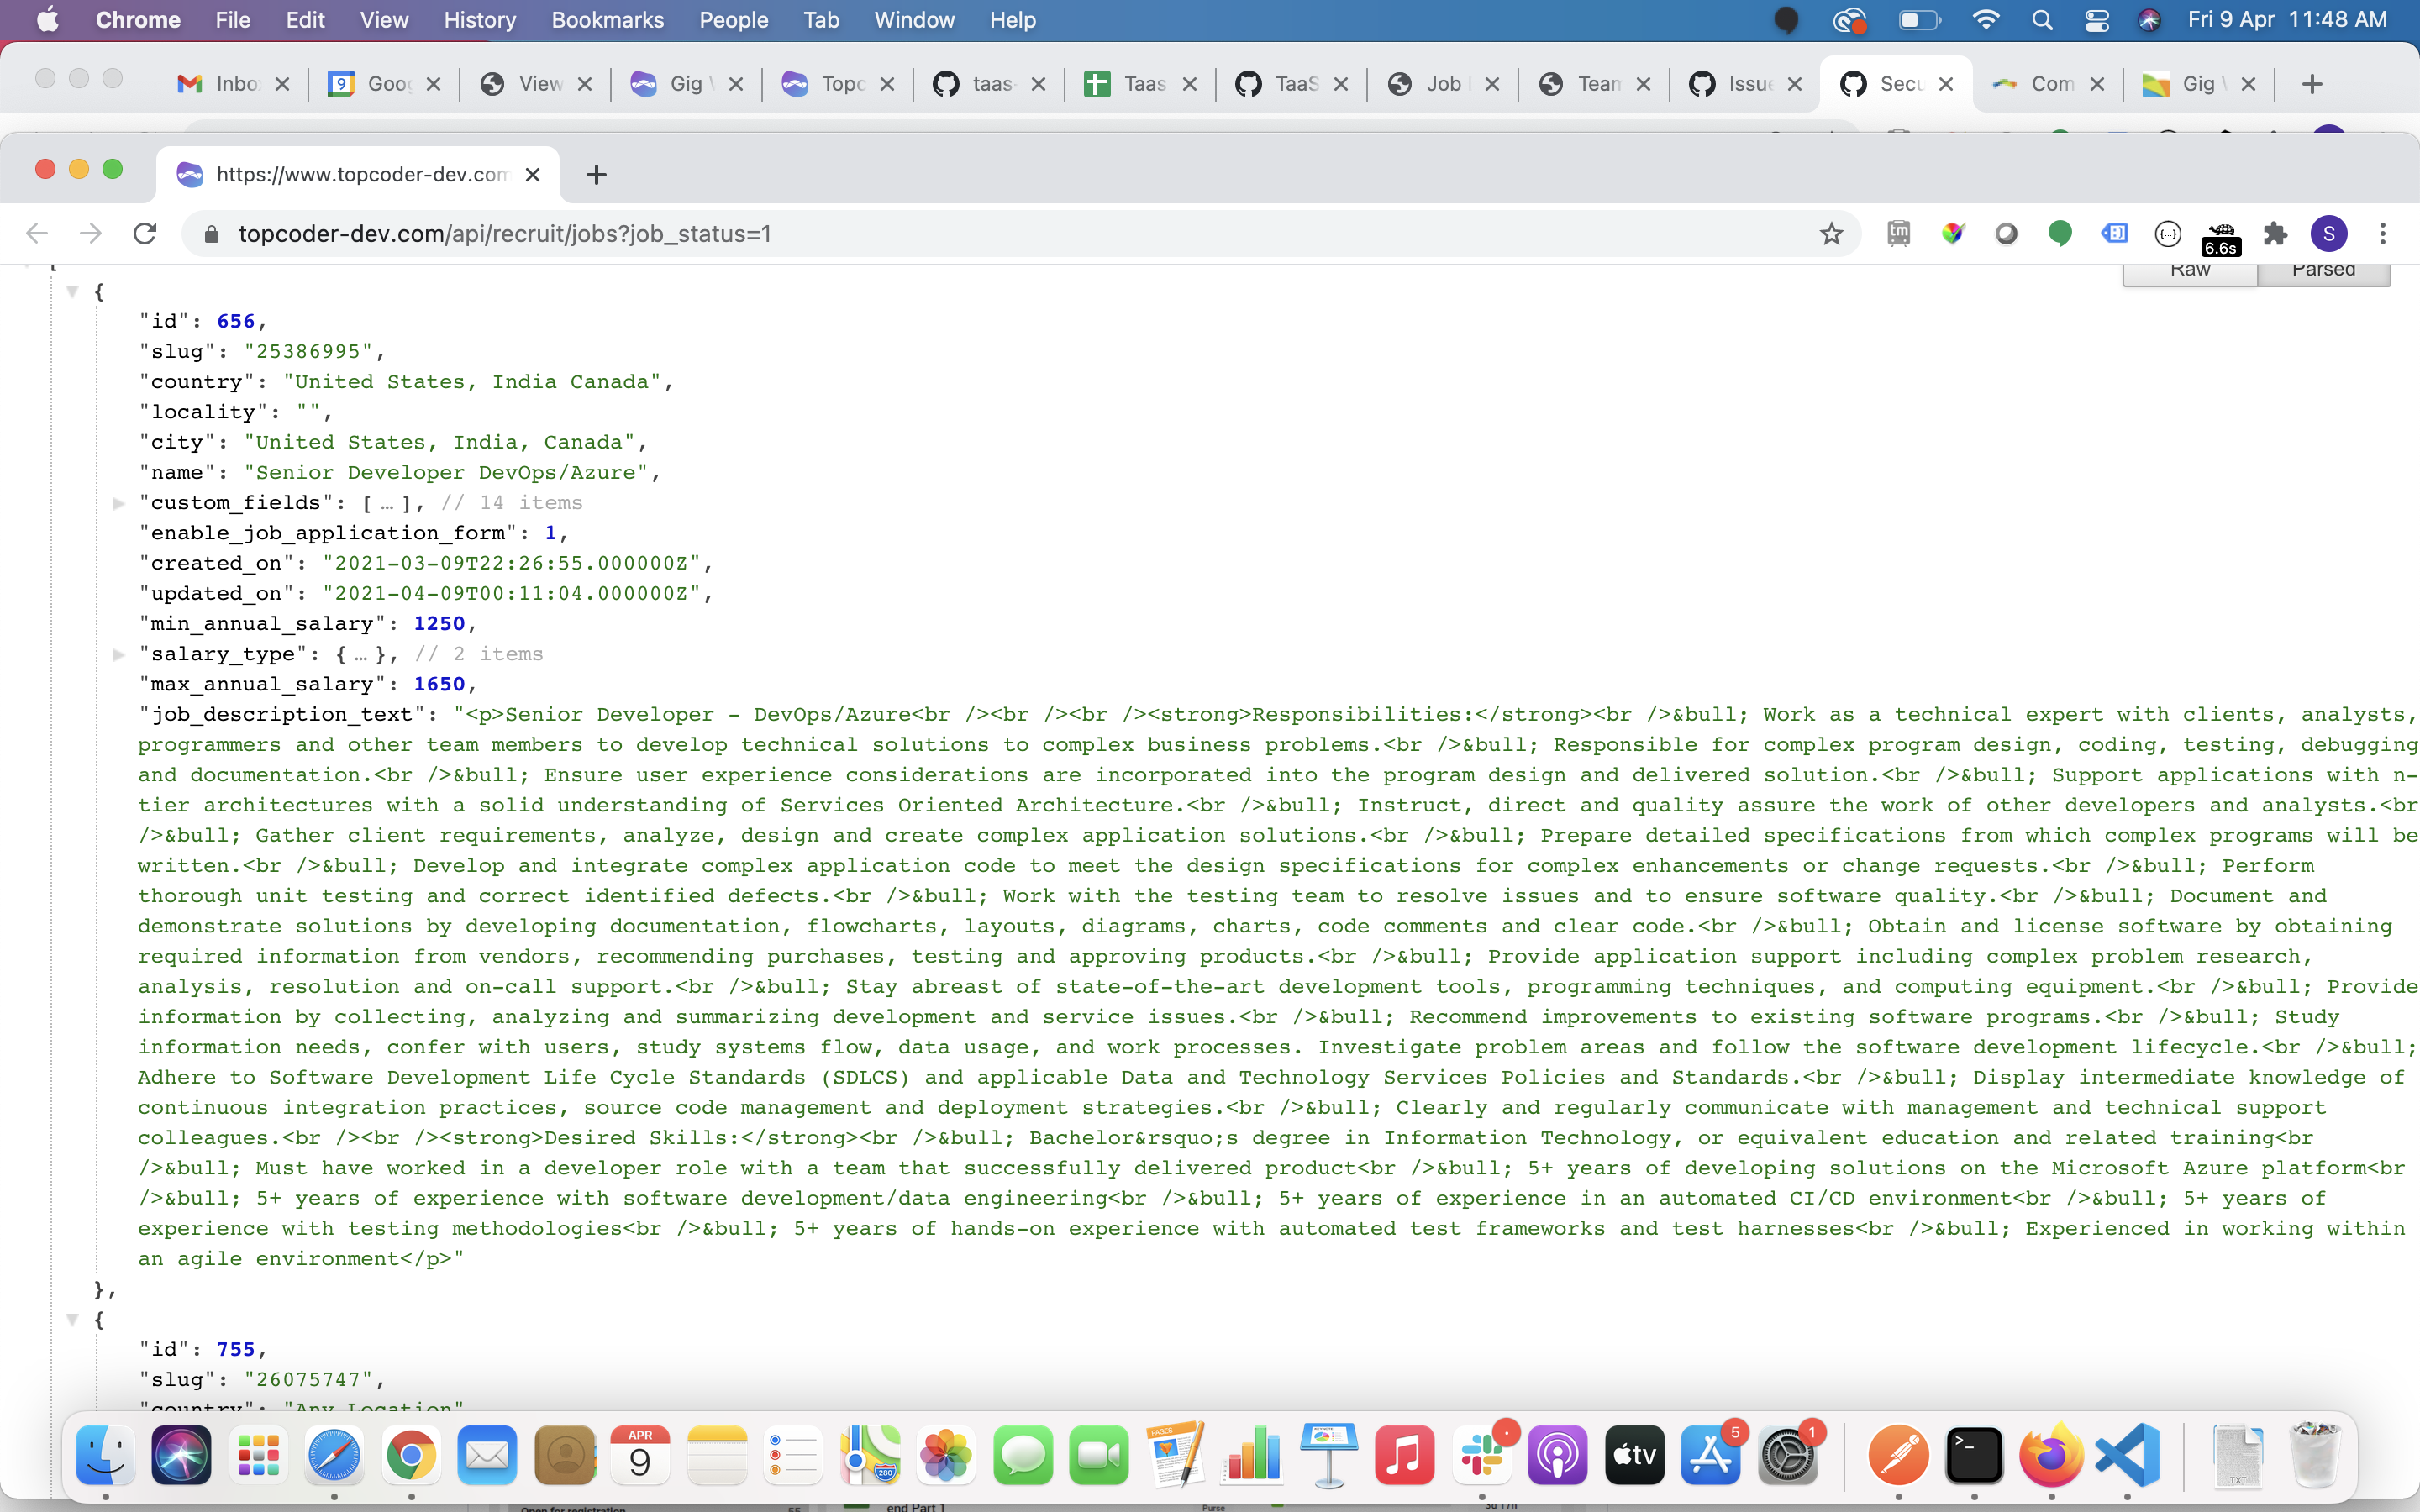Image resolution: width=2420 pixels, height=1512 pixels.
Task: Open the Extensions puzzle icon
Action: (x=2275, y=233)
